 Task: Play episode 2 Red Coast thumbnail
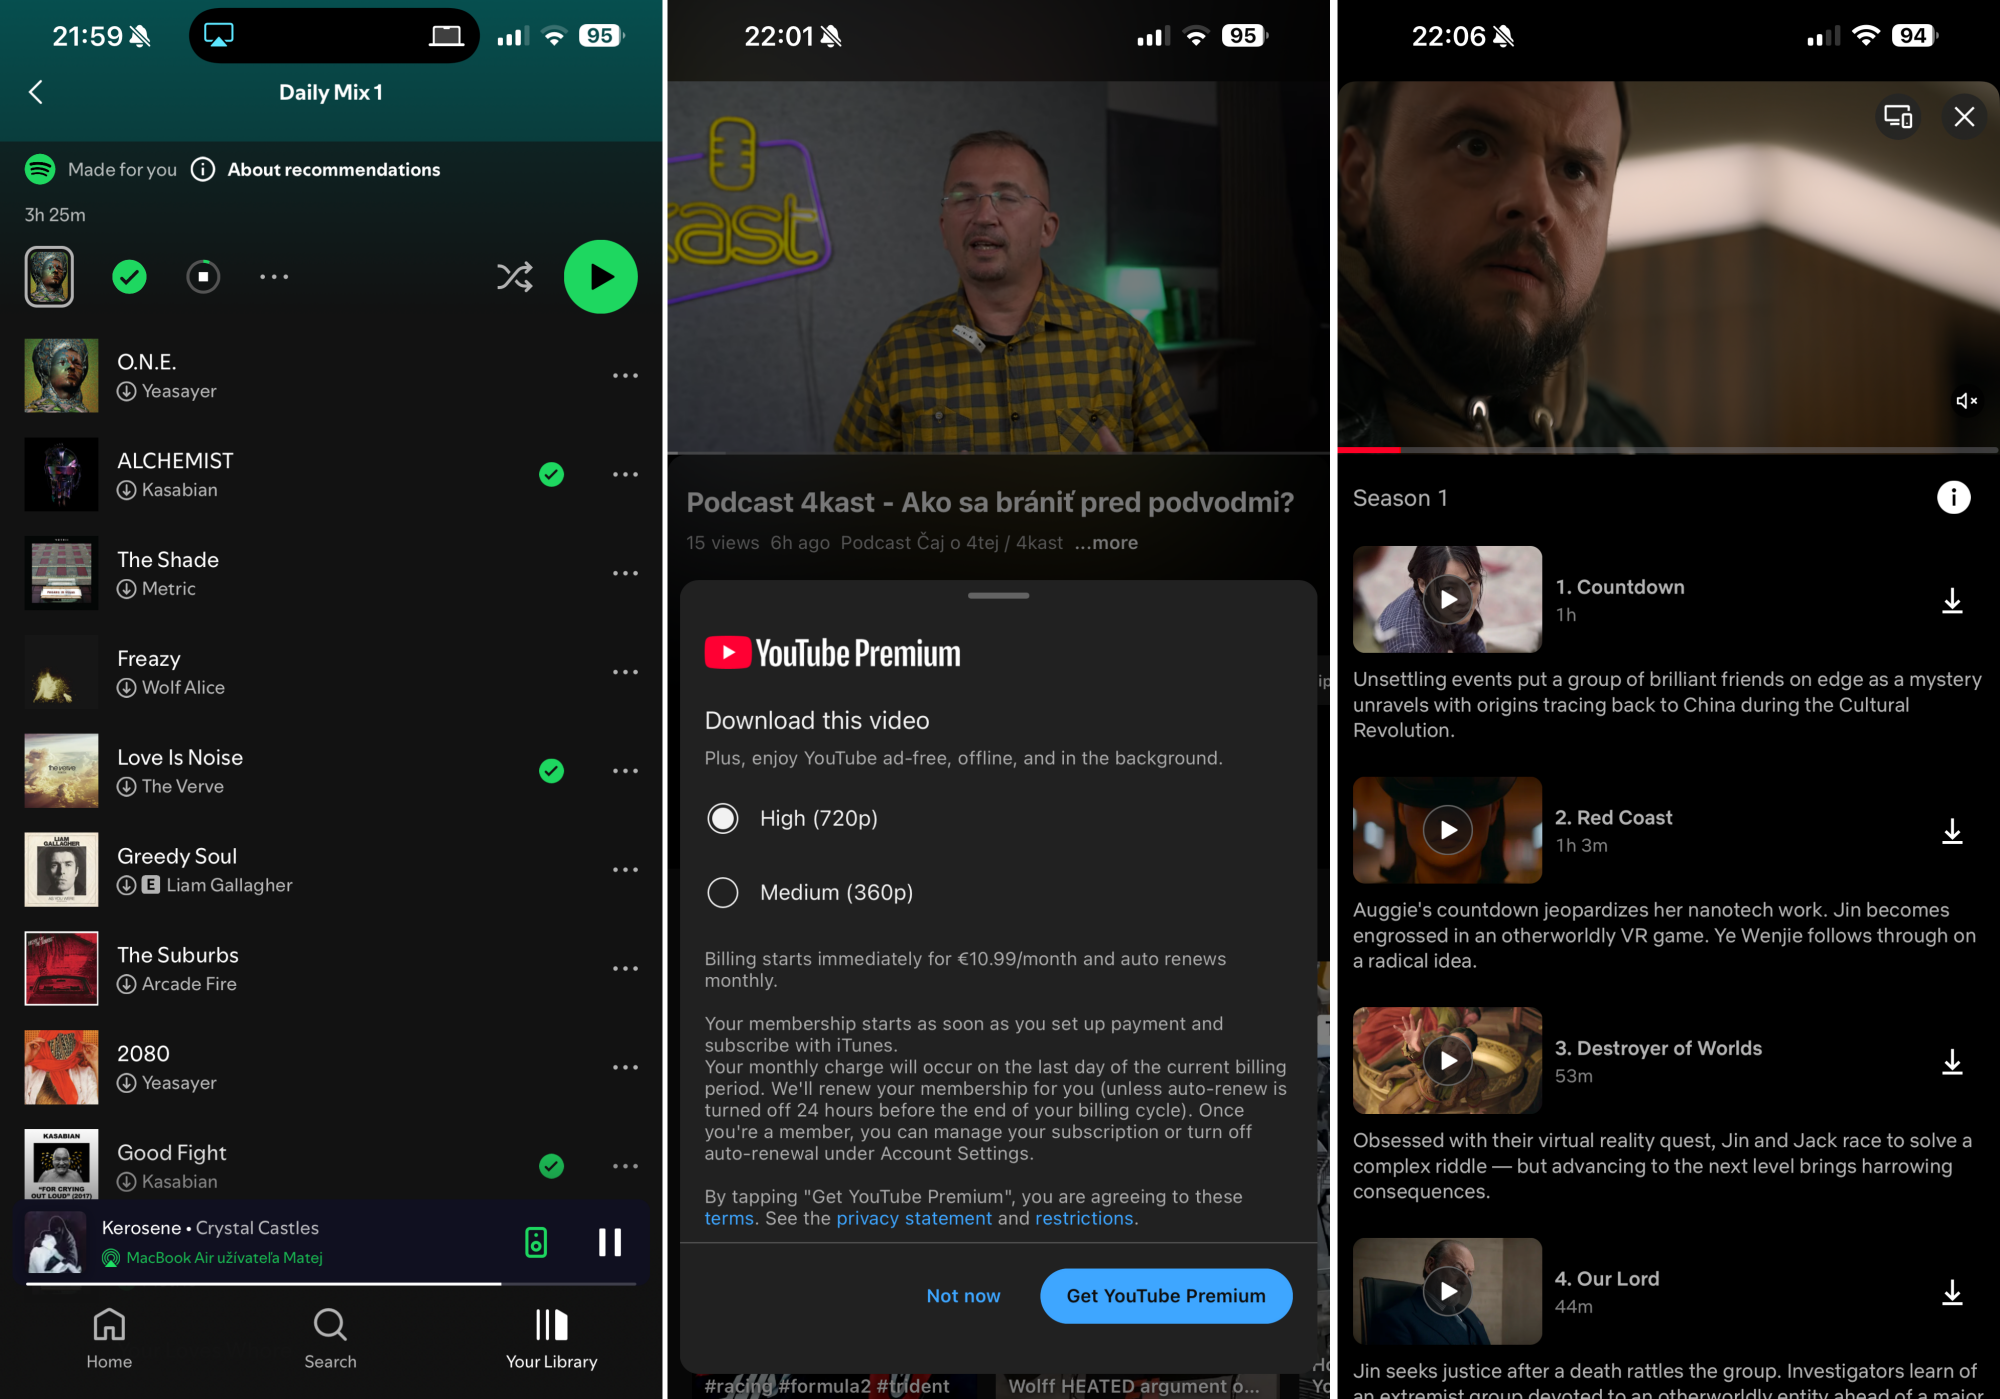tap(1447, 829)
